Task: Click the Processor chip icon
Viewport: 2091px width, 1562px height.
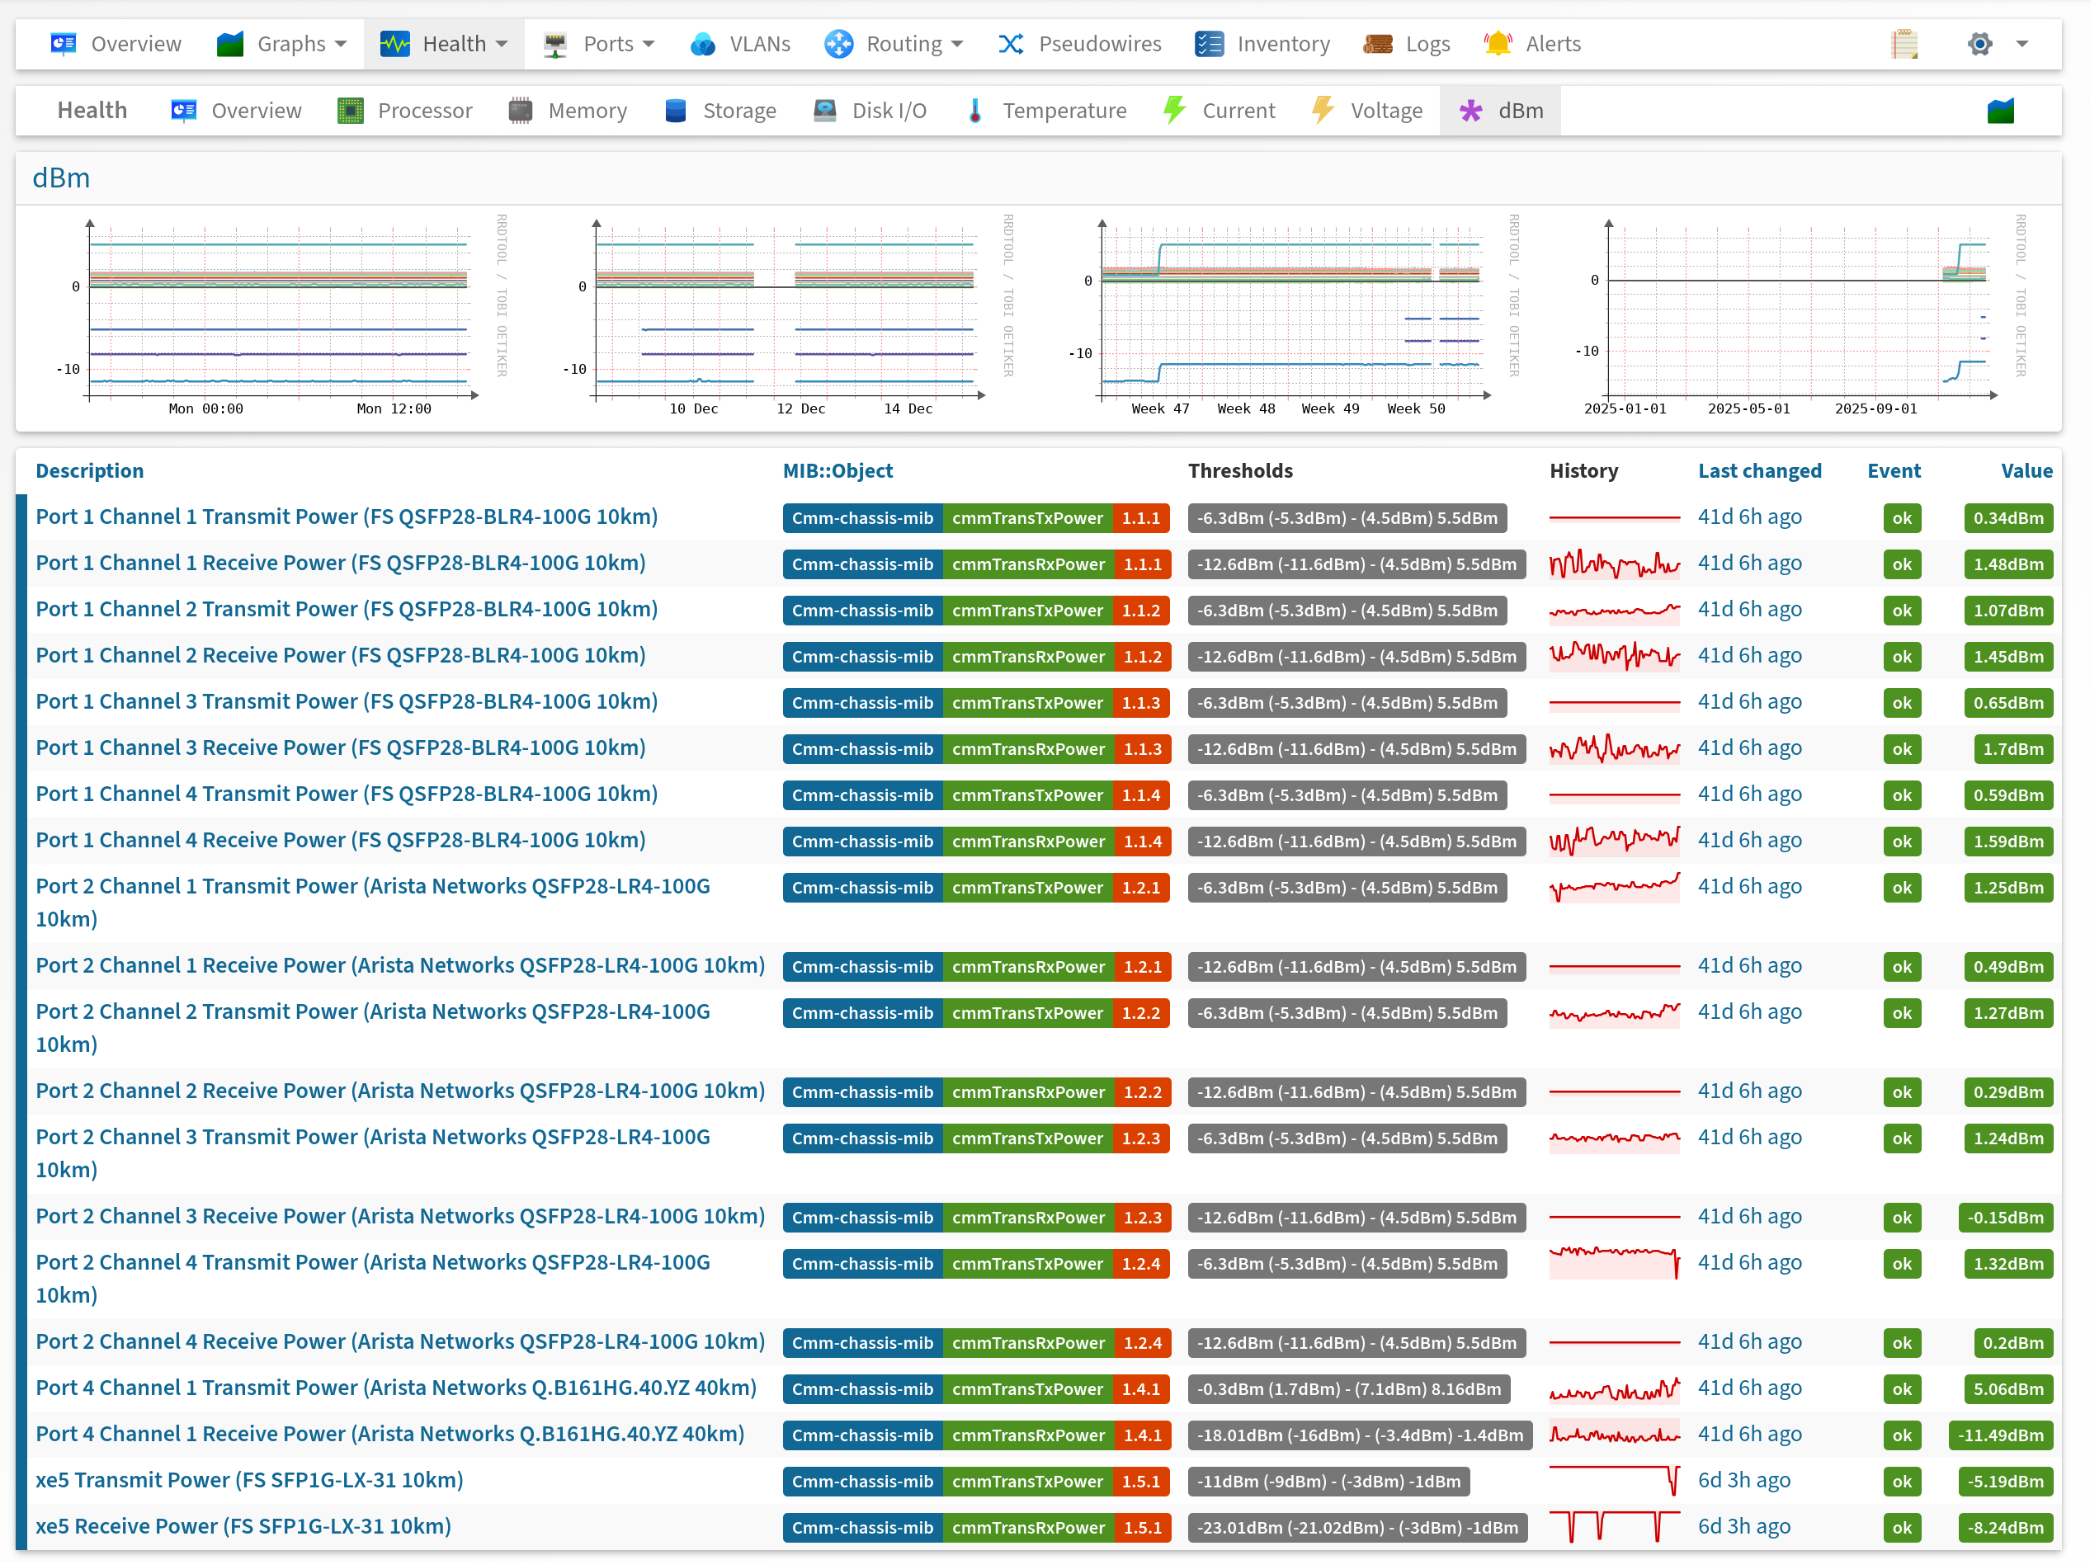Action: (350, 111)
